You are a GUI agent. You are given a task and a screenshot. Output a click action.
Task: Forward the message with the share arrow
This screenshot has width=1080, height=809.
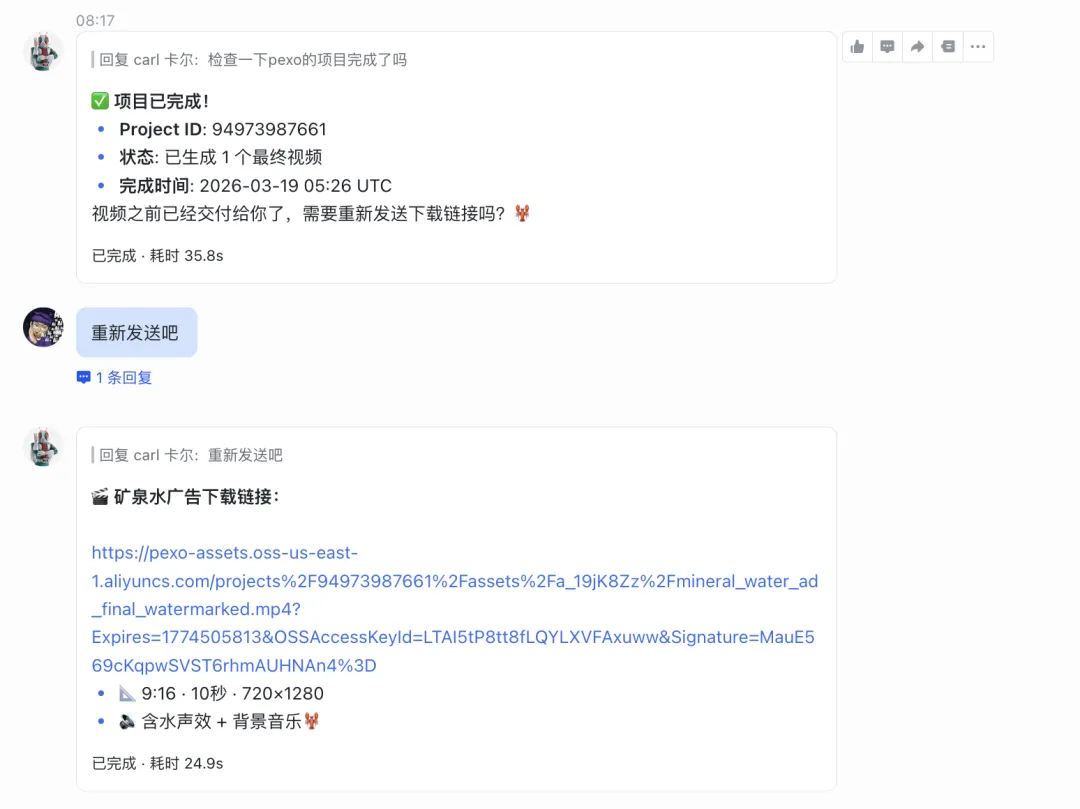pyautogui.click(x=917, y=47)
